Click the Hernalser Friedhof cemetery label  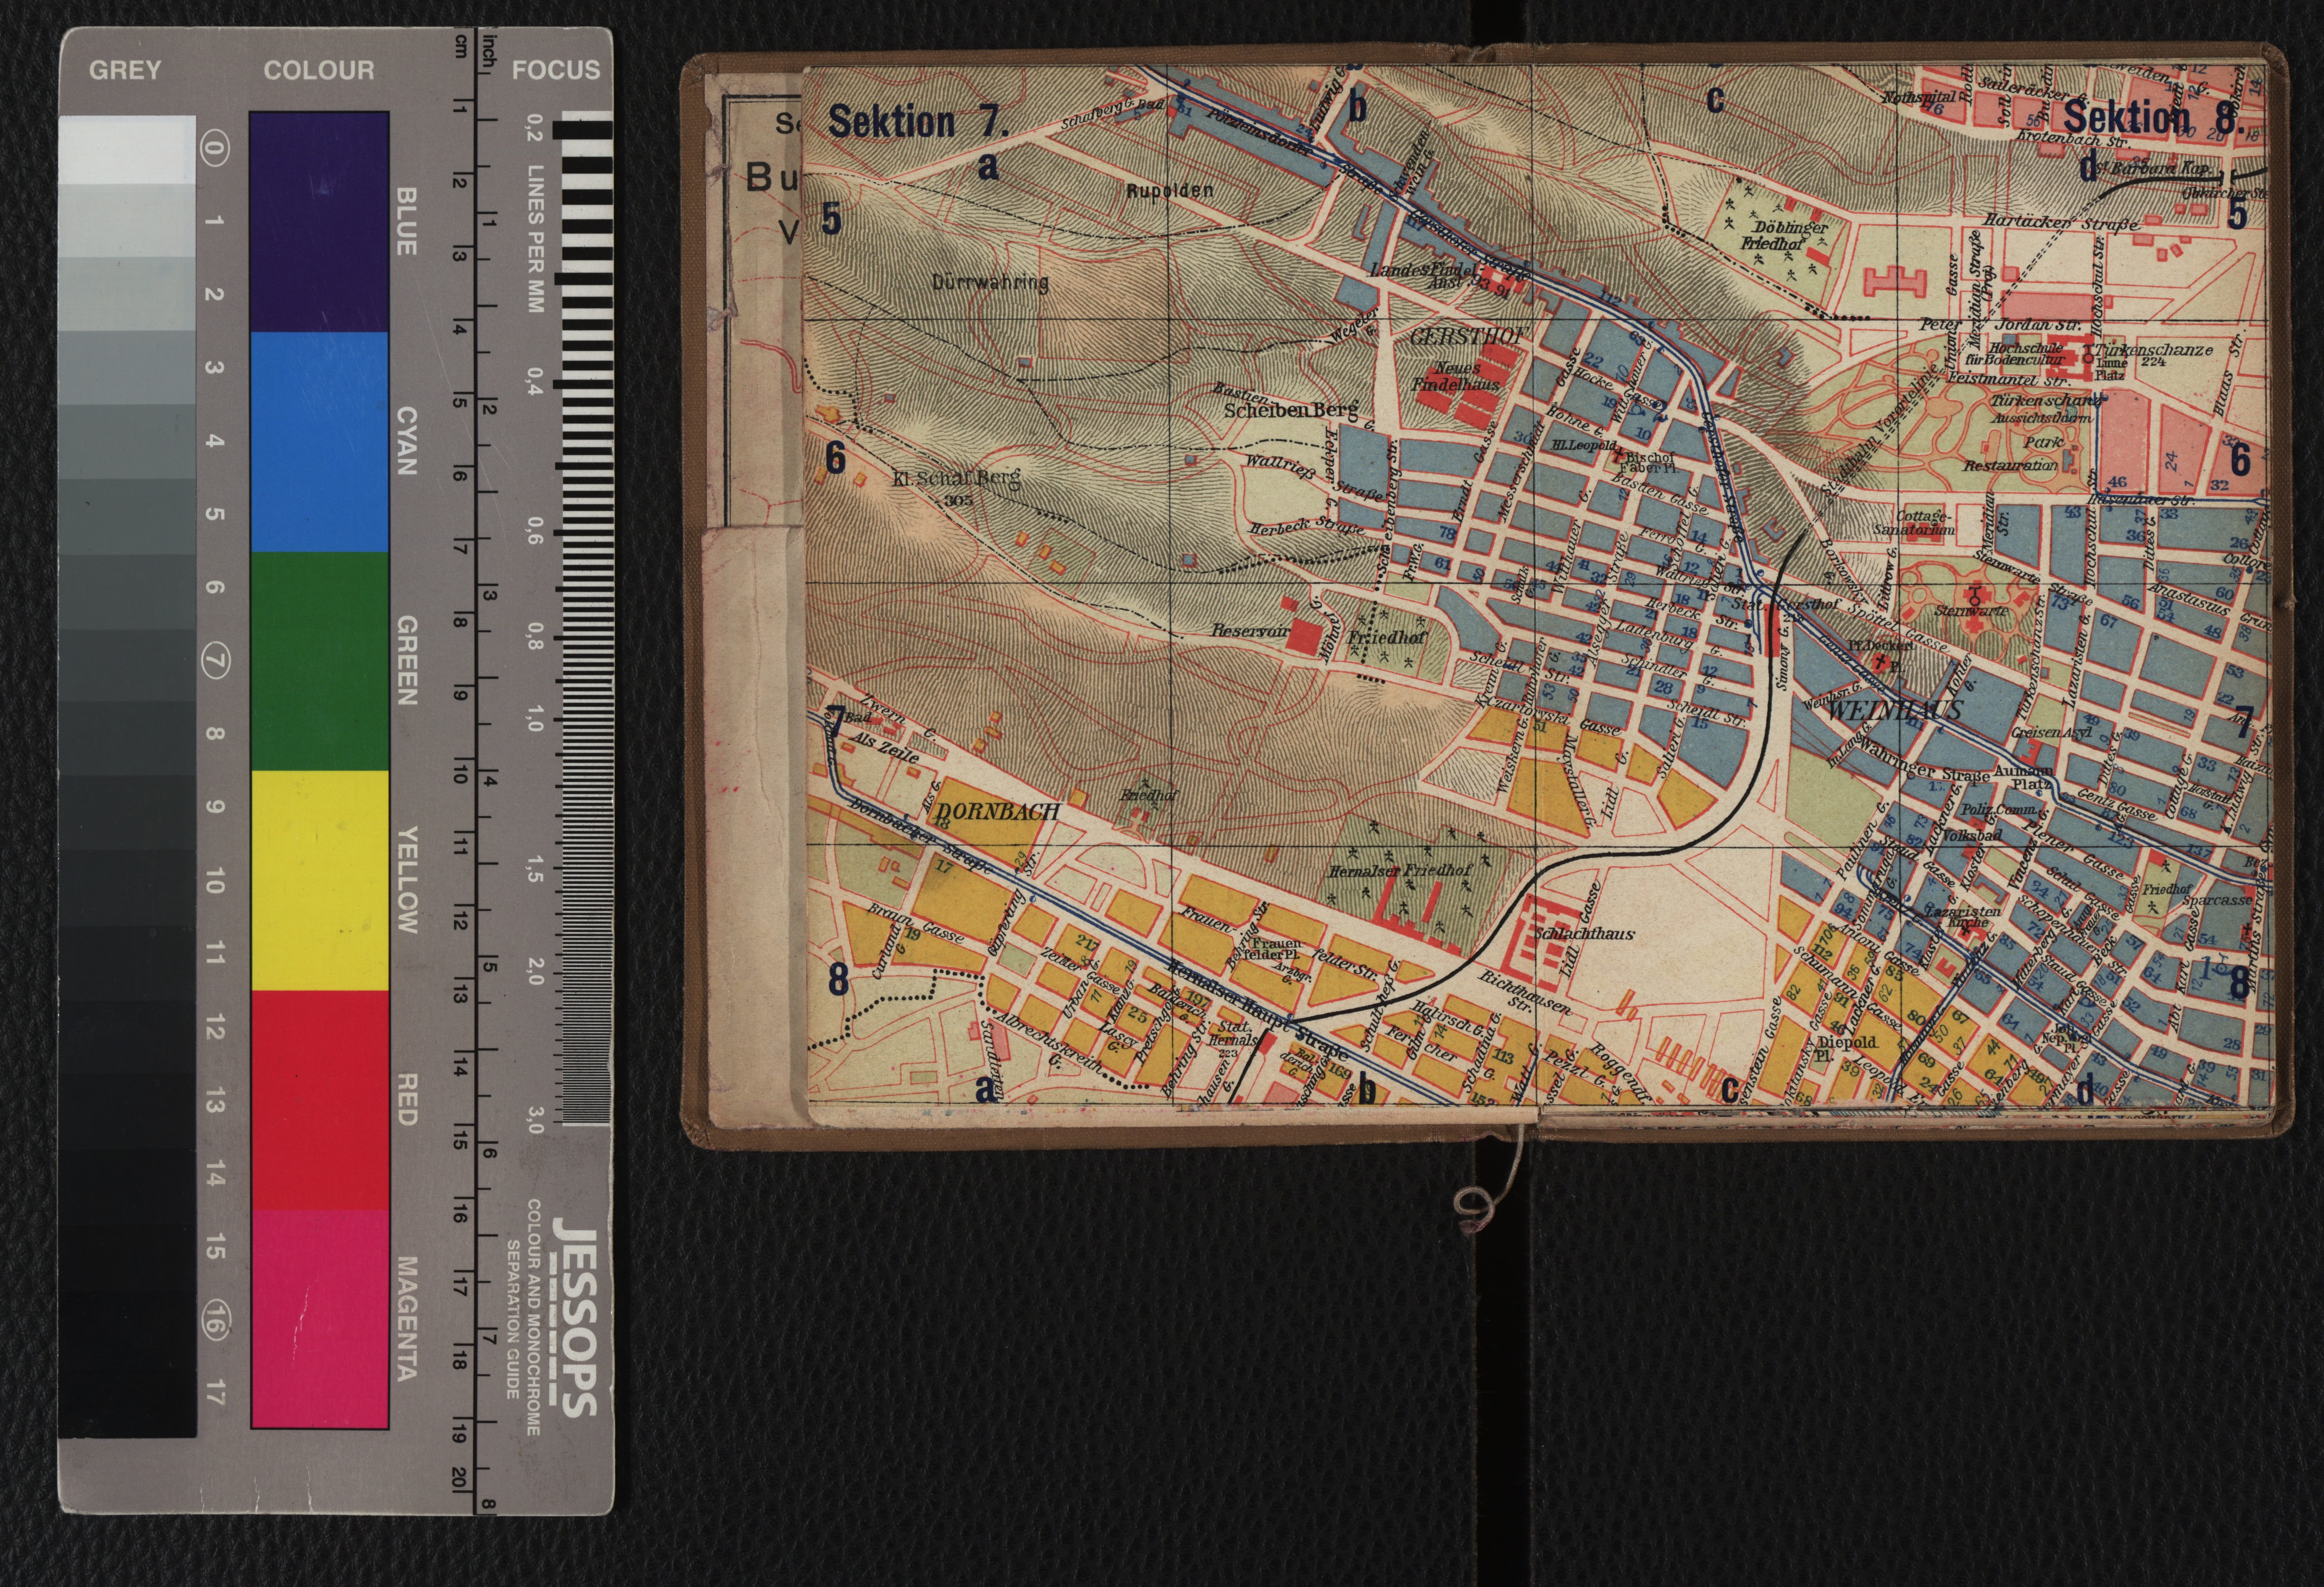tap(1399, 871)
